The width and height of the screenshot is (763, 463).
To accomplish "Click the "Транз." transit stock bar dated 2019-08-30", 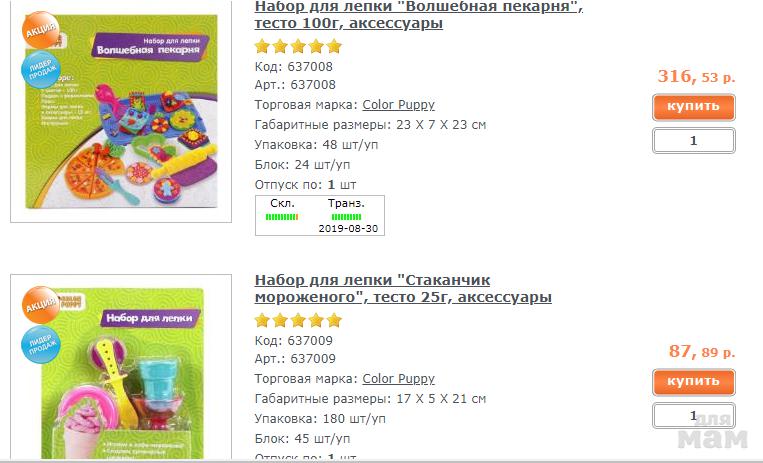I will [x=346, y=217].
